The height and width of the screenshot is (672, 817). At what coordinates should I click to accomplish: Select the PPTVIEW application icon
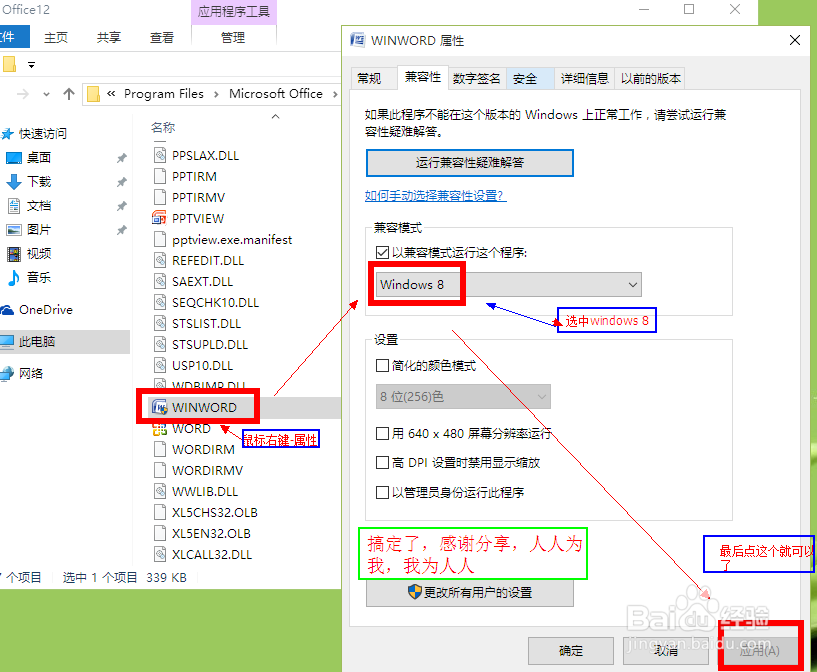pyautogui.click(x=159, y=218)
